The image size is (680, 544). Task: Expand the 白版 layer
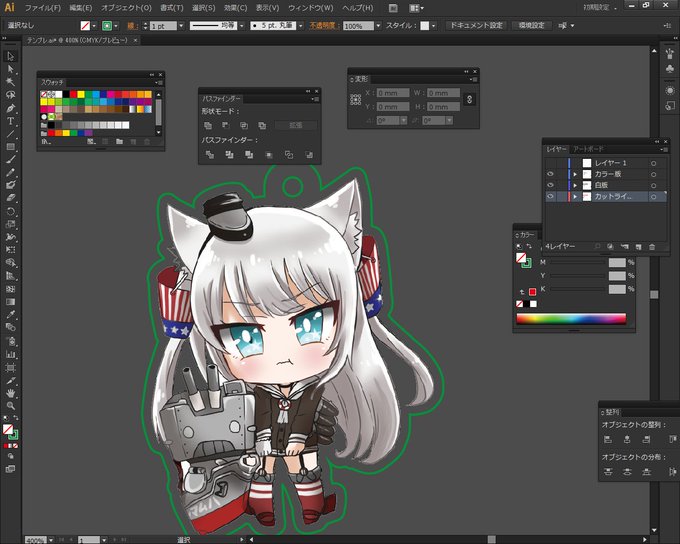coord(575,186)
